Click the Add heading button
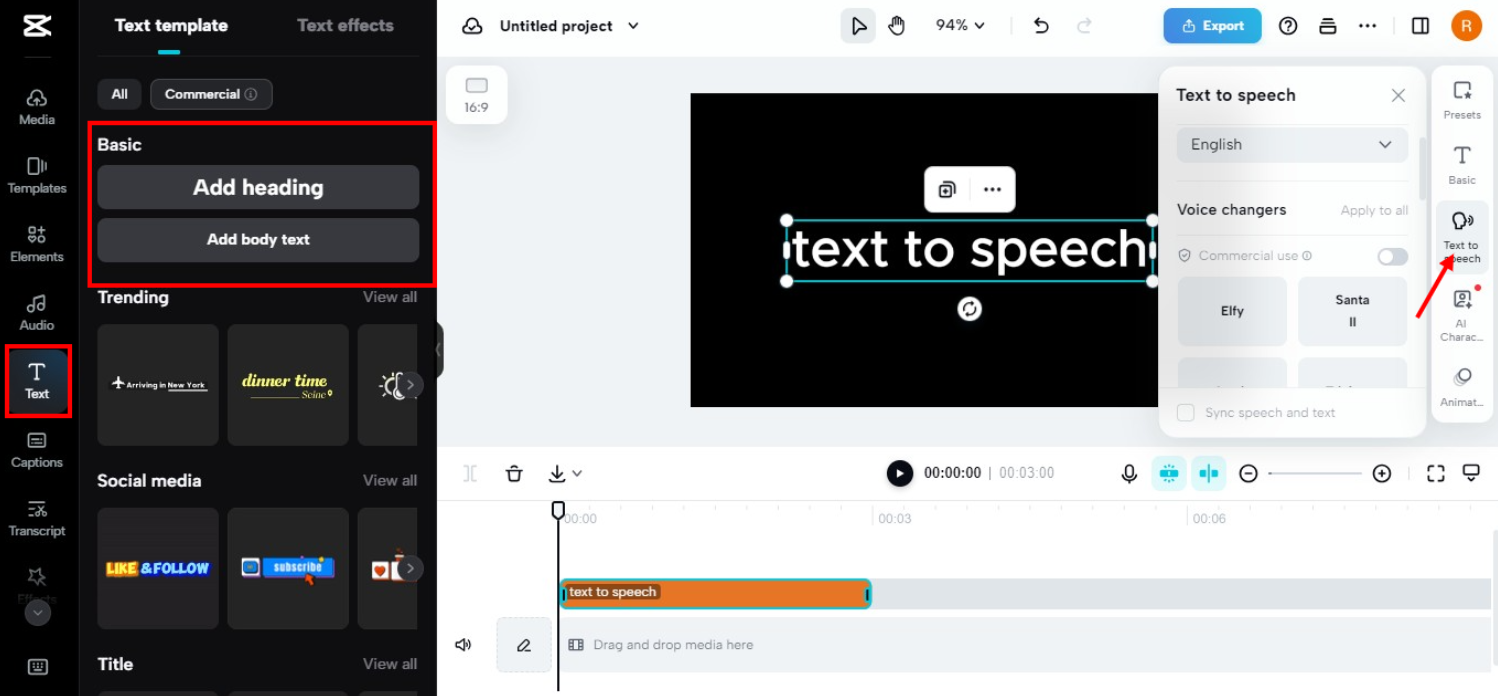The height and width of the screenshot is (696, 1498). click(x=258, y=187)
